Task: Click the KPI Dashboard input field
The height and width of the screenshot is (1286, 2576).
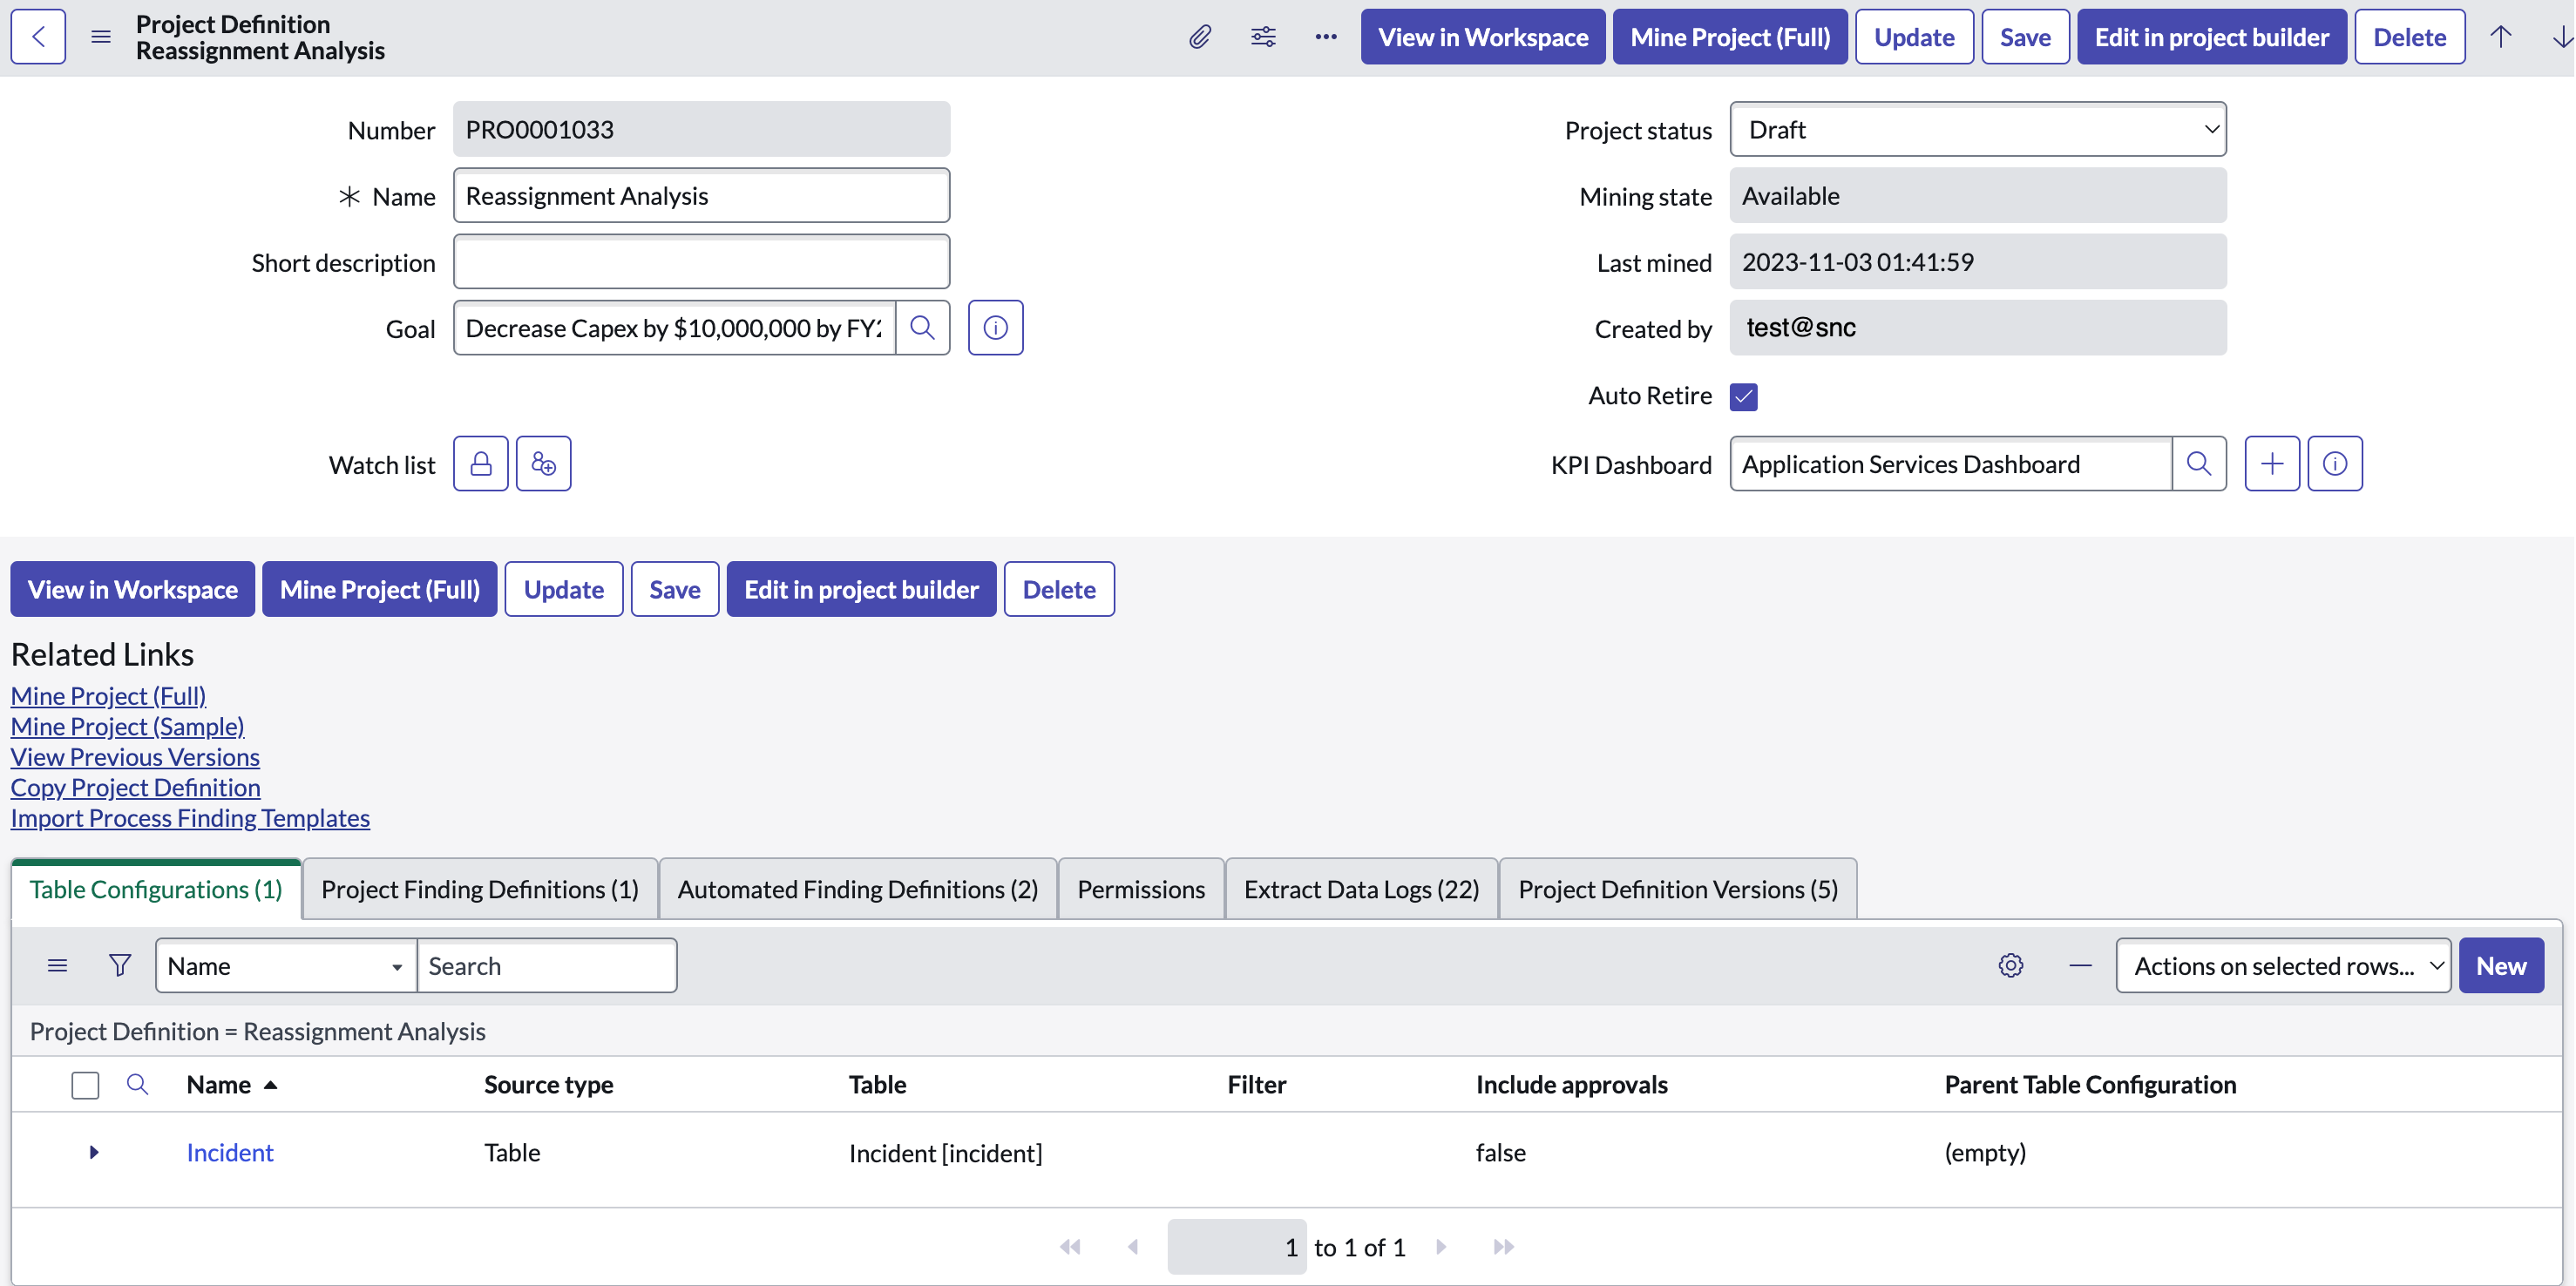Action: click(x=1951, y=463)
